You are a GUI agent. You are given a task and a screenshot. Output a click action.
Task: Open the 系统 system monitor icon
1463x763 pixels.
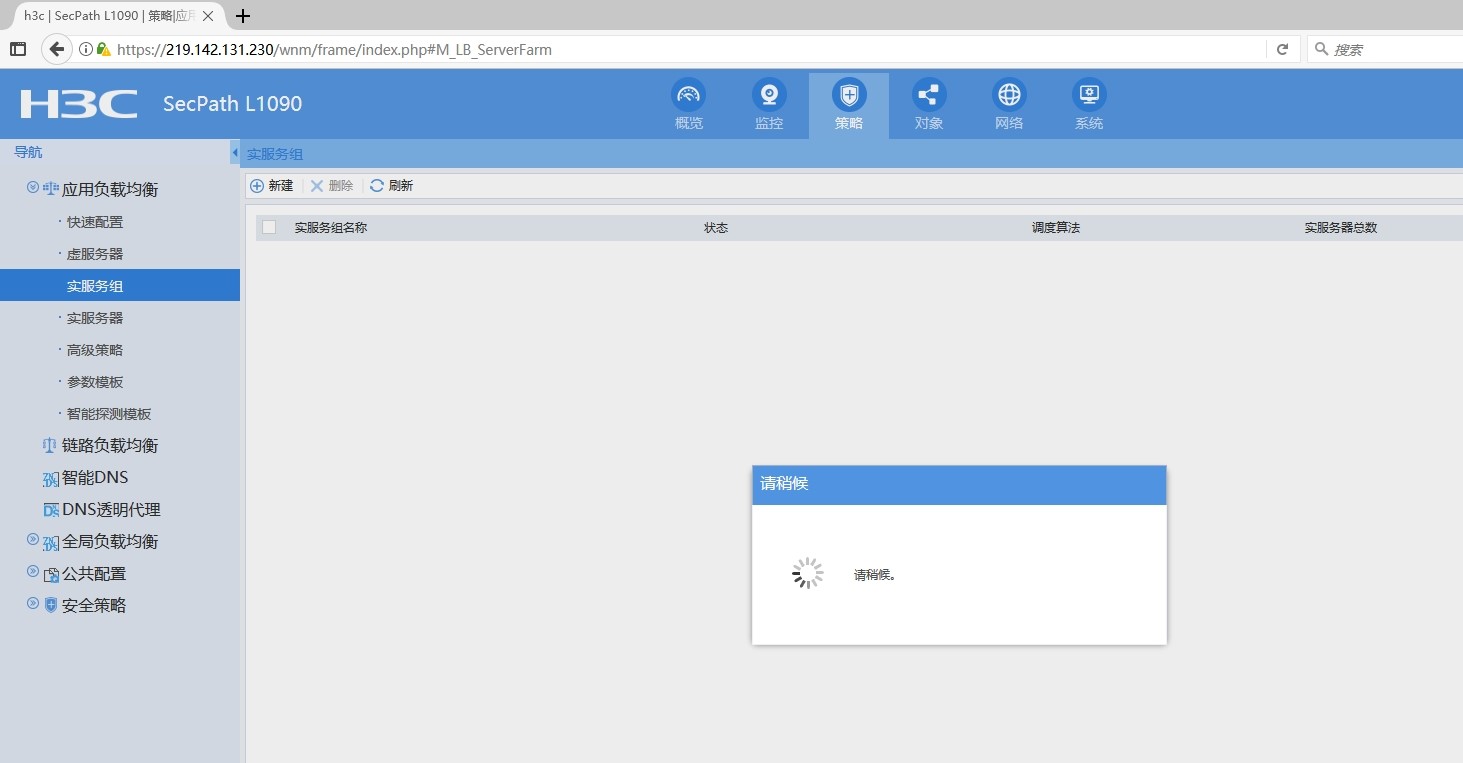pos(1089,96)
